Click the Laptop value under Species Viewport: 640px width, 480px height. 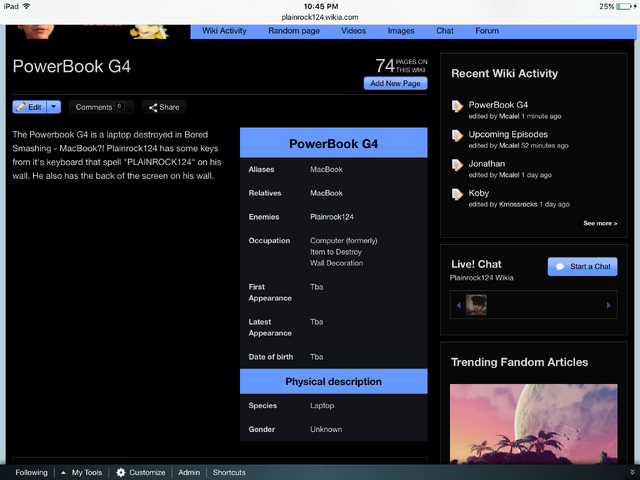pos(322,406)
